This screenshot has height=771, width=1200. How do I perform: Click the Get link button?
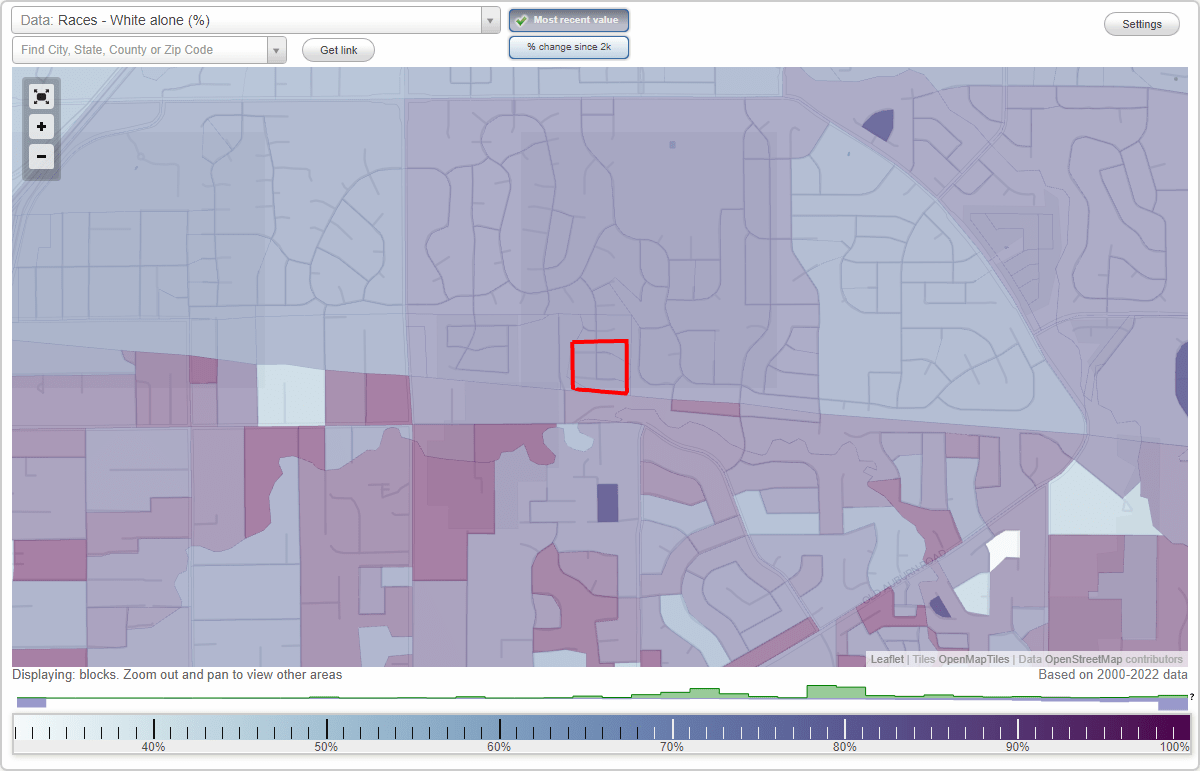click(337, 49)
